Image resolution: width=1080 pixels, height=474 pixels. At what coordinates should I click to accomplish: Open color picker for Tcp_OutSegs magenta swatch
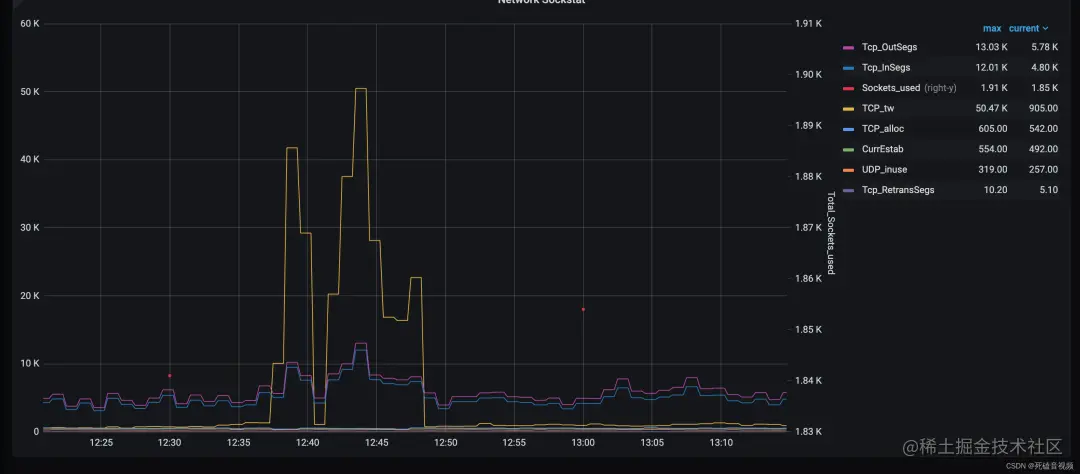(x=849, y=48)
